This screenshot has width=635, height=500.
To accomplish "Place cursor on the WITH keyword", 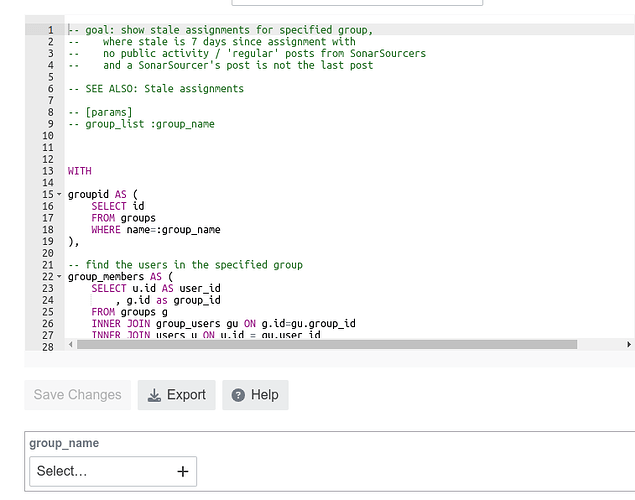I will tap(80, 171).
